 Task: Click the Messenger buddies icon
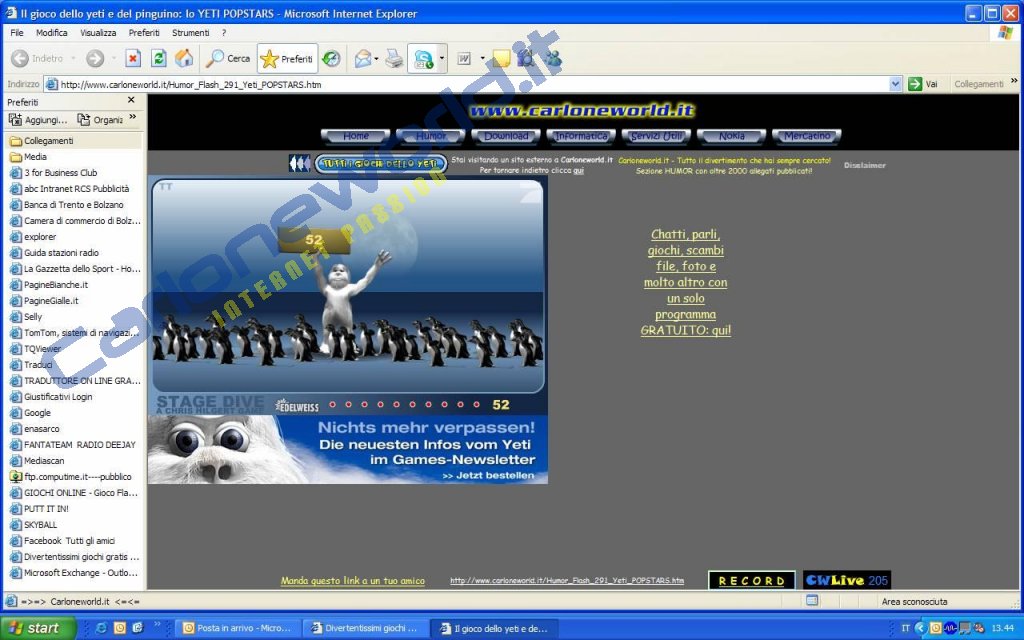pyautogui.click(x=553, y=59)
